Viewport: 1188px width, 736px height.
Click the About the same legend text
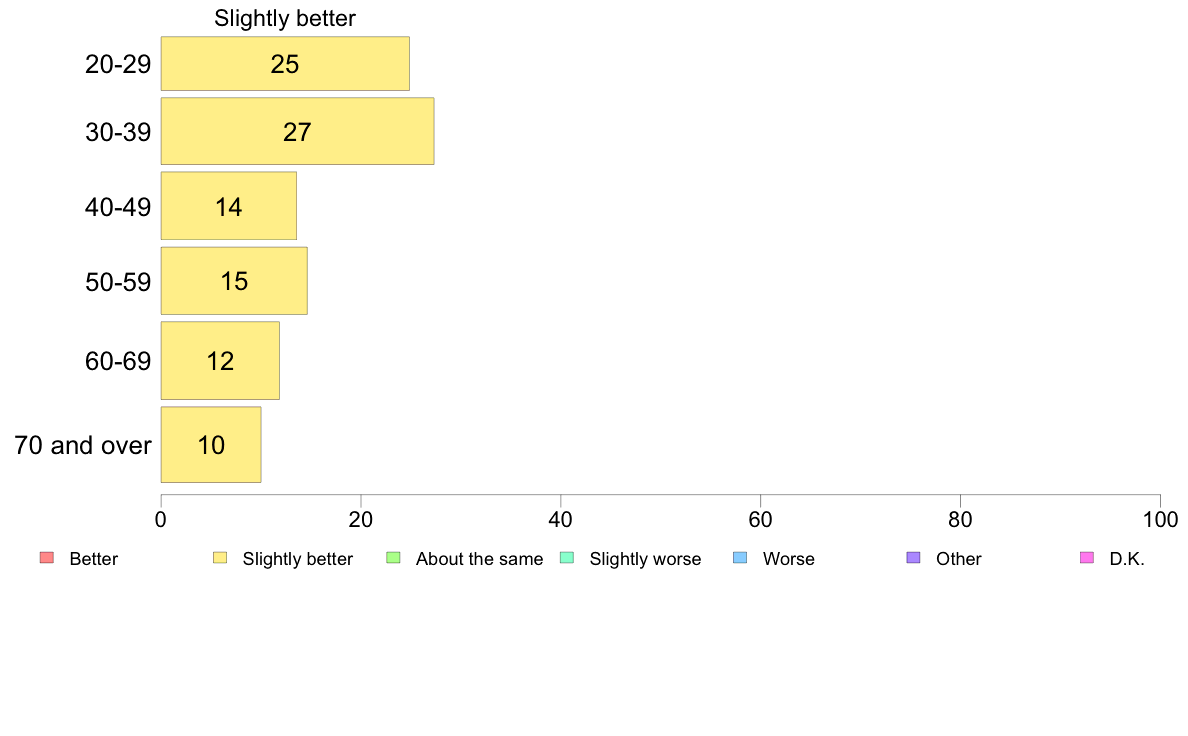(480, 559)
